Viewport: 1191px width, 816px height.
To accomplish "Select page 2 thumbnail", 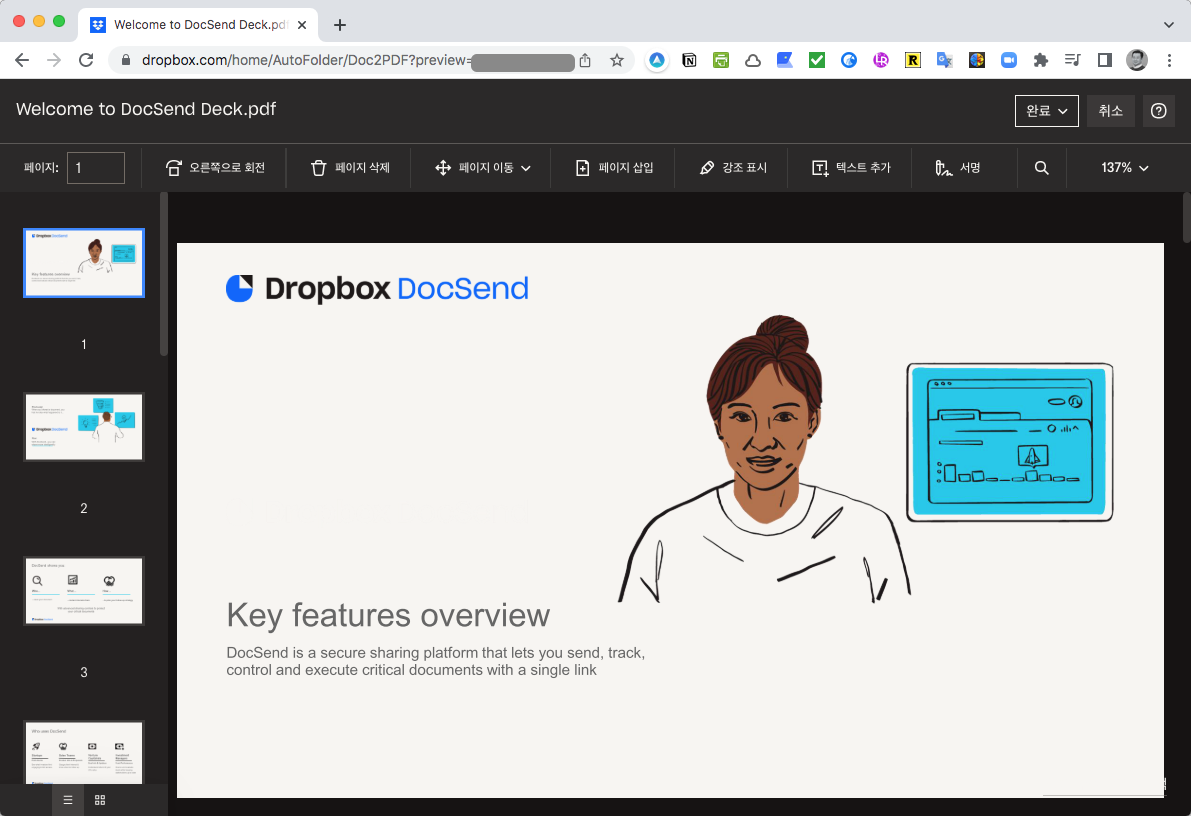I will (84, 427).
